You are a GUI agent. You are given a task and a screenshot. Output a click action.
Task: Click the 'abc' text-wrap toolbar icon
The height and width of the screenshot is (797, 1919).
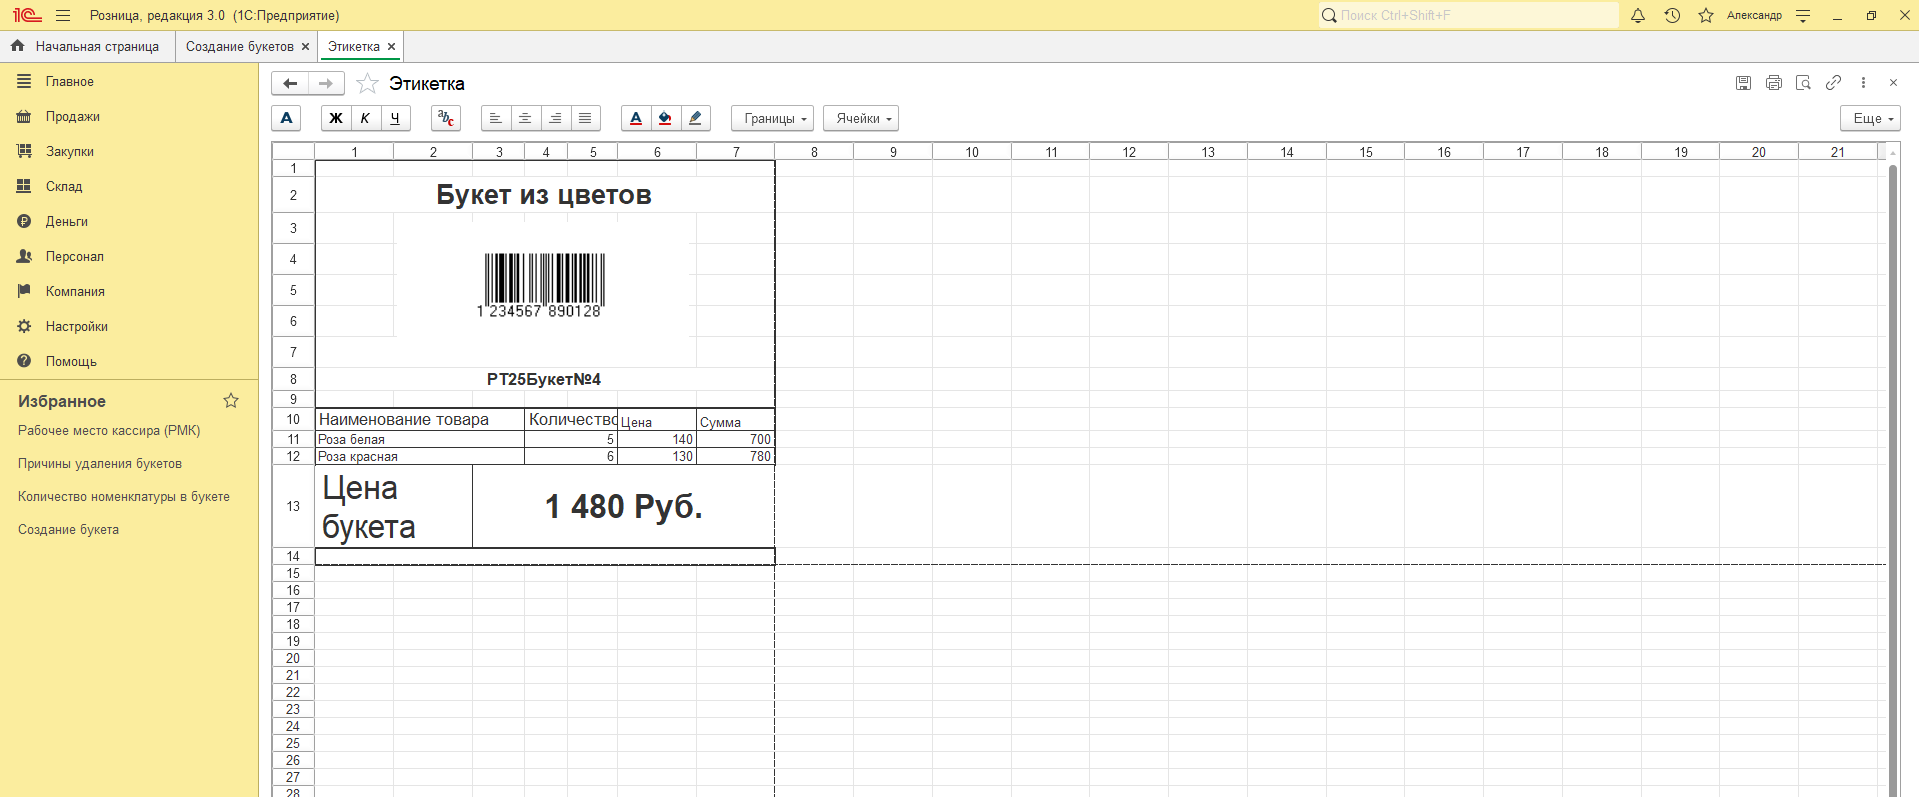click(x=446, y=118)
